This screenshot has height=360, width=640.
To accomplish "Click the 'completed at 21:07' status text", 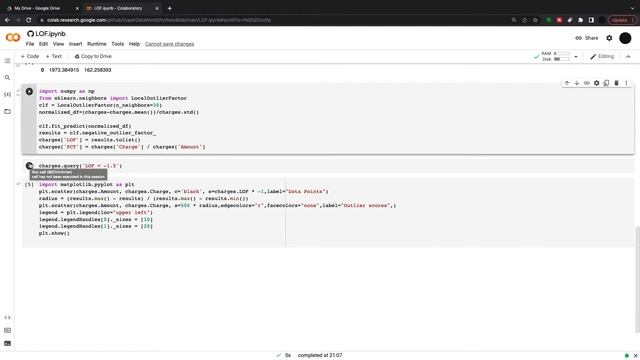I will pos(320,356).
